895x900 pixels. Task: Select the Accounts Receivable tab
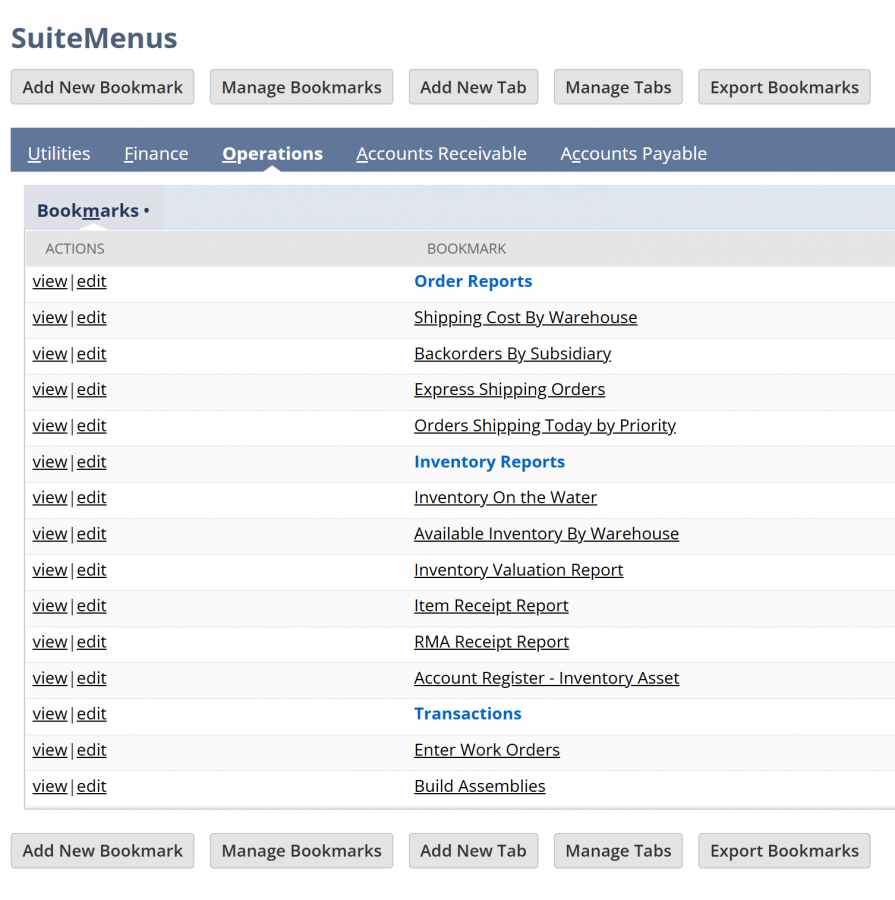441,153
